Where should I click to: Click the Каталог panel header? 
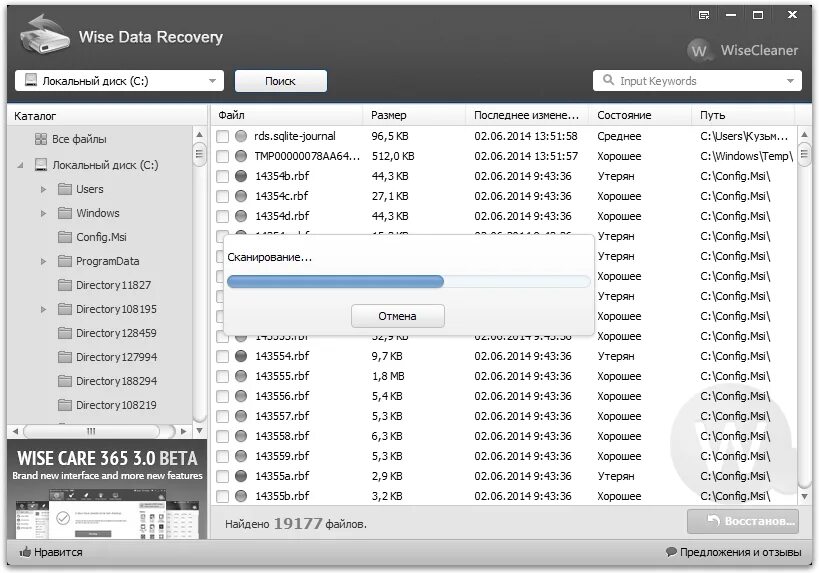click(107, 115)
